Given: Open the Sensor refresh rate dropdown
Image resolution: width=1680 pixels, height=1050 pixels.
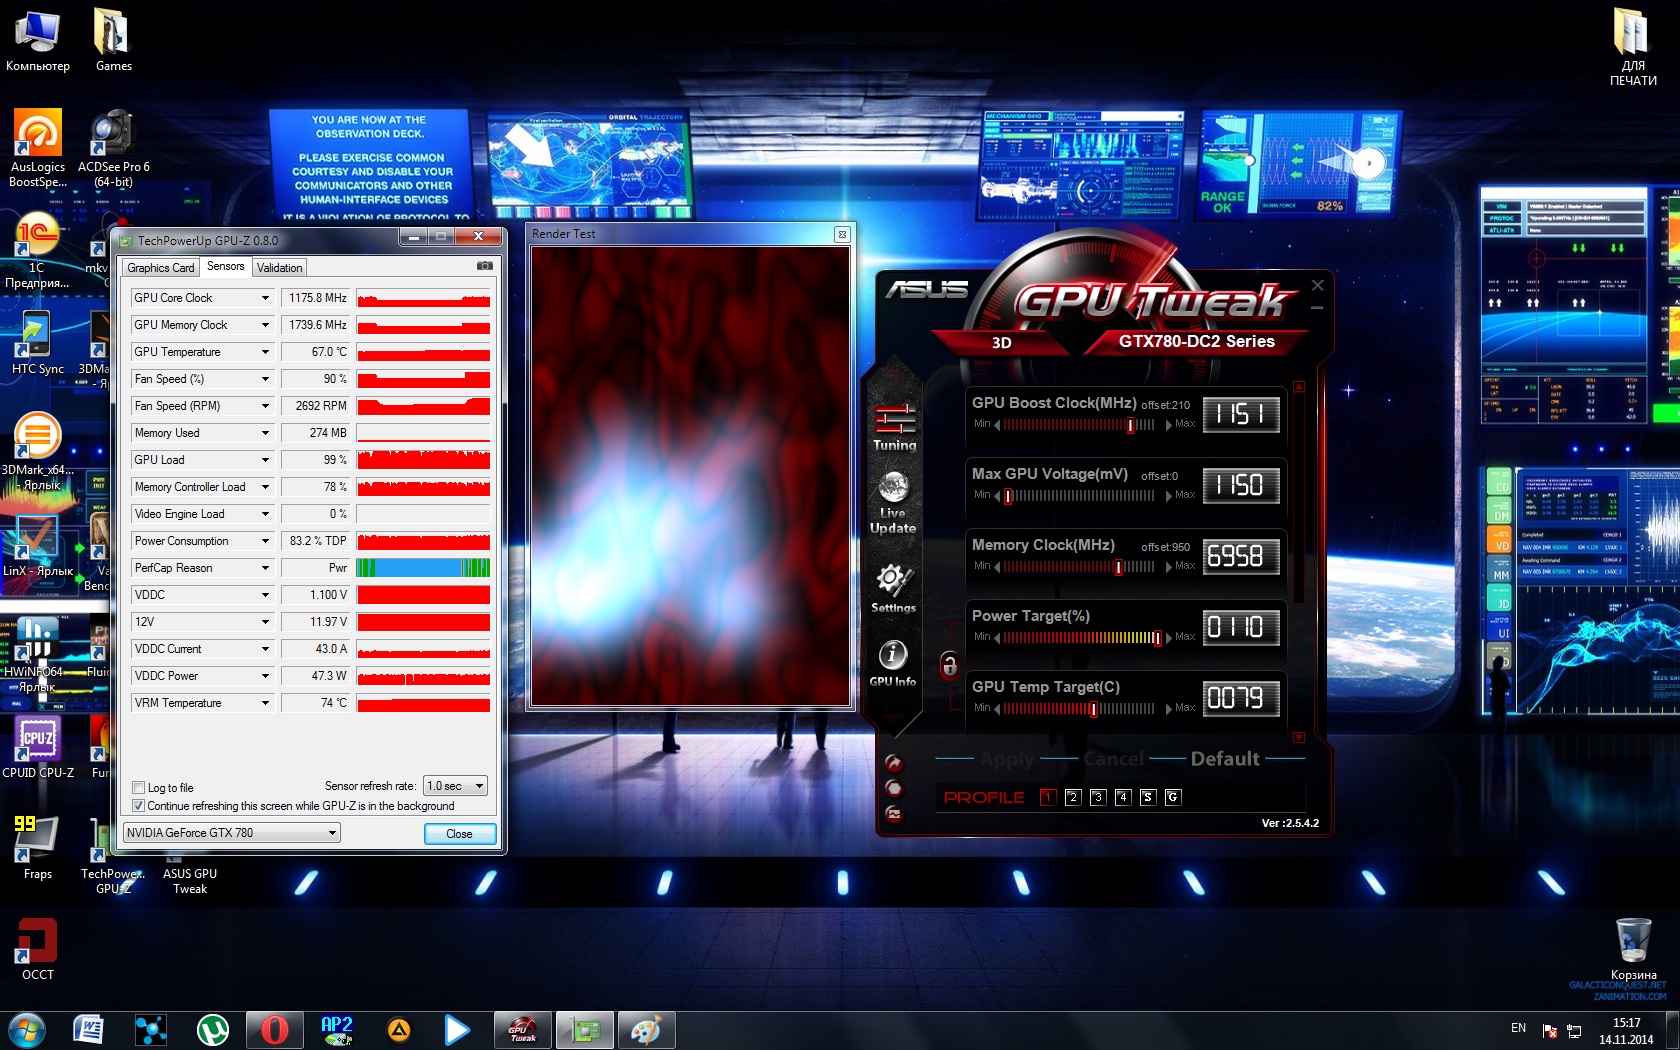Looking at the screenshot, I should pos(455,786).
